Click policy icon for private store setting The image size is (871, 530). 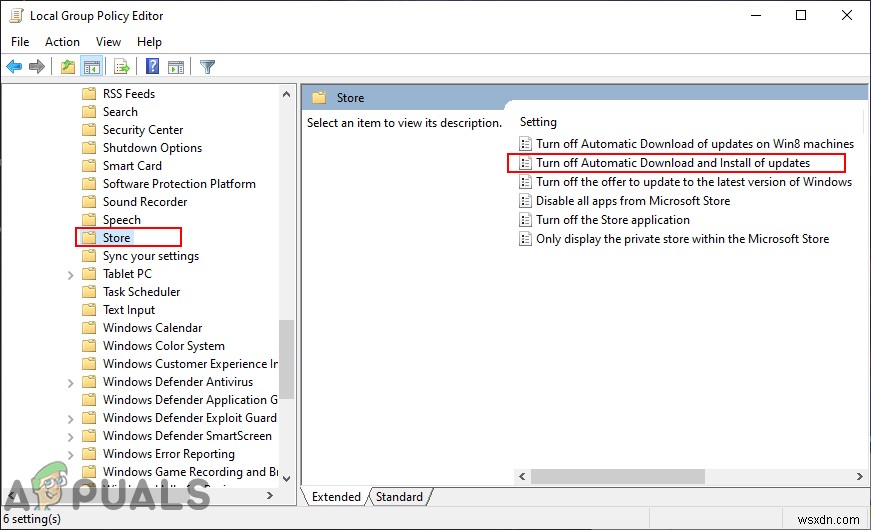coord(525,239)
